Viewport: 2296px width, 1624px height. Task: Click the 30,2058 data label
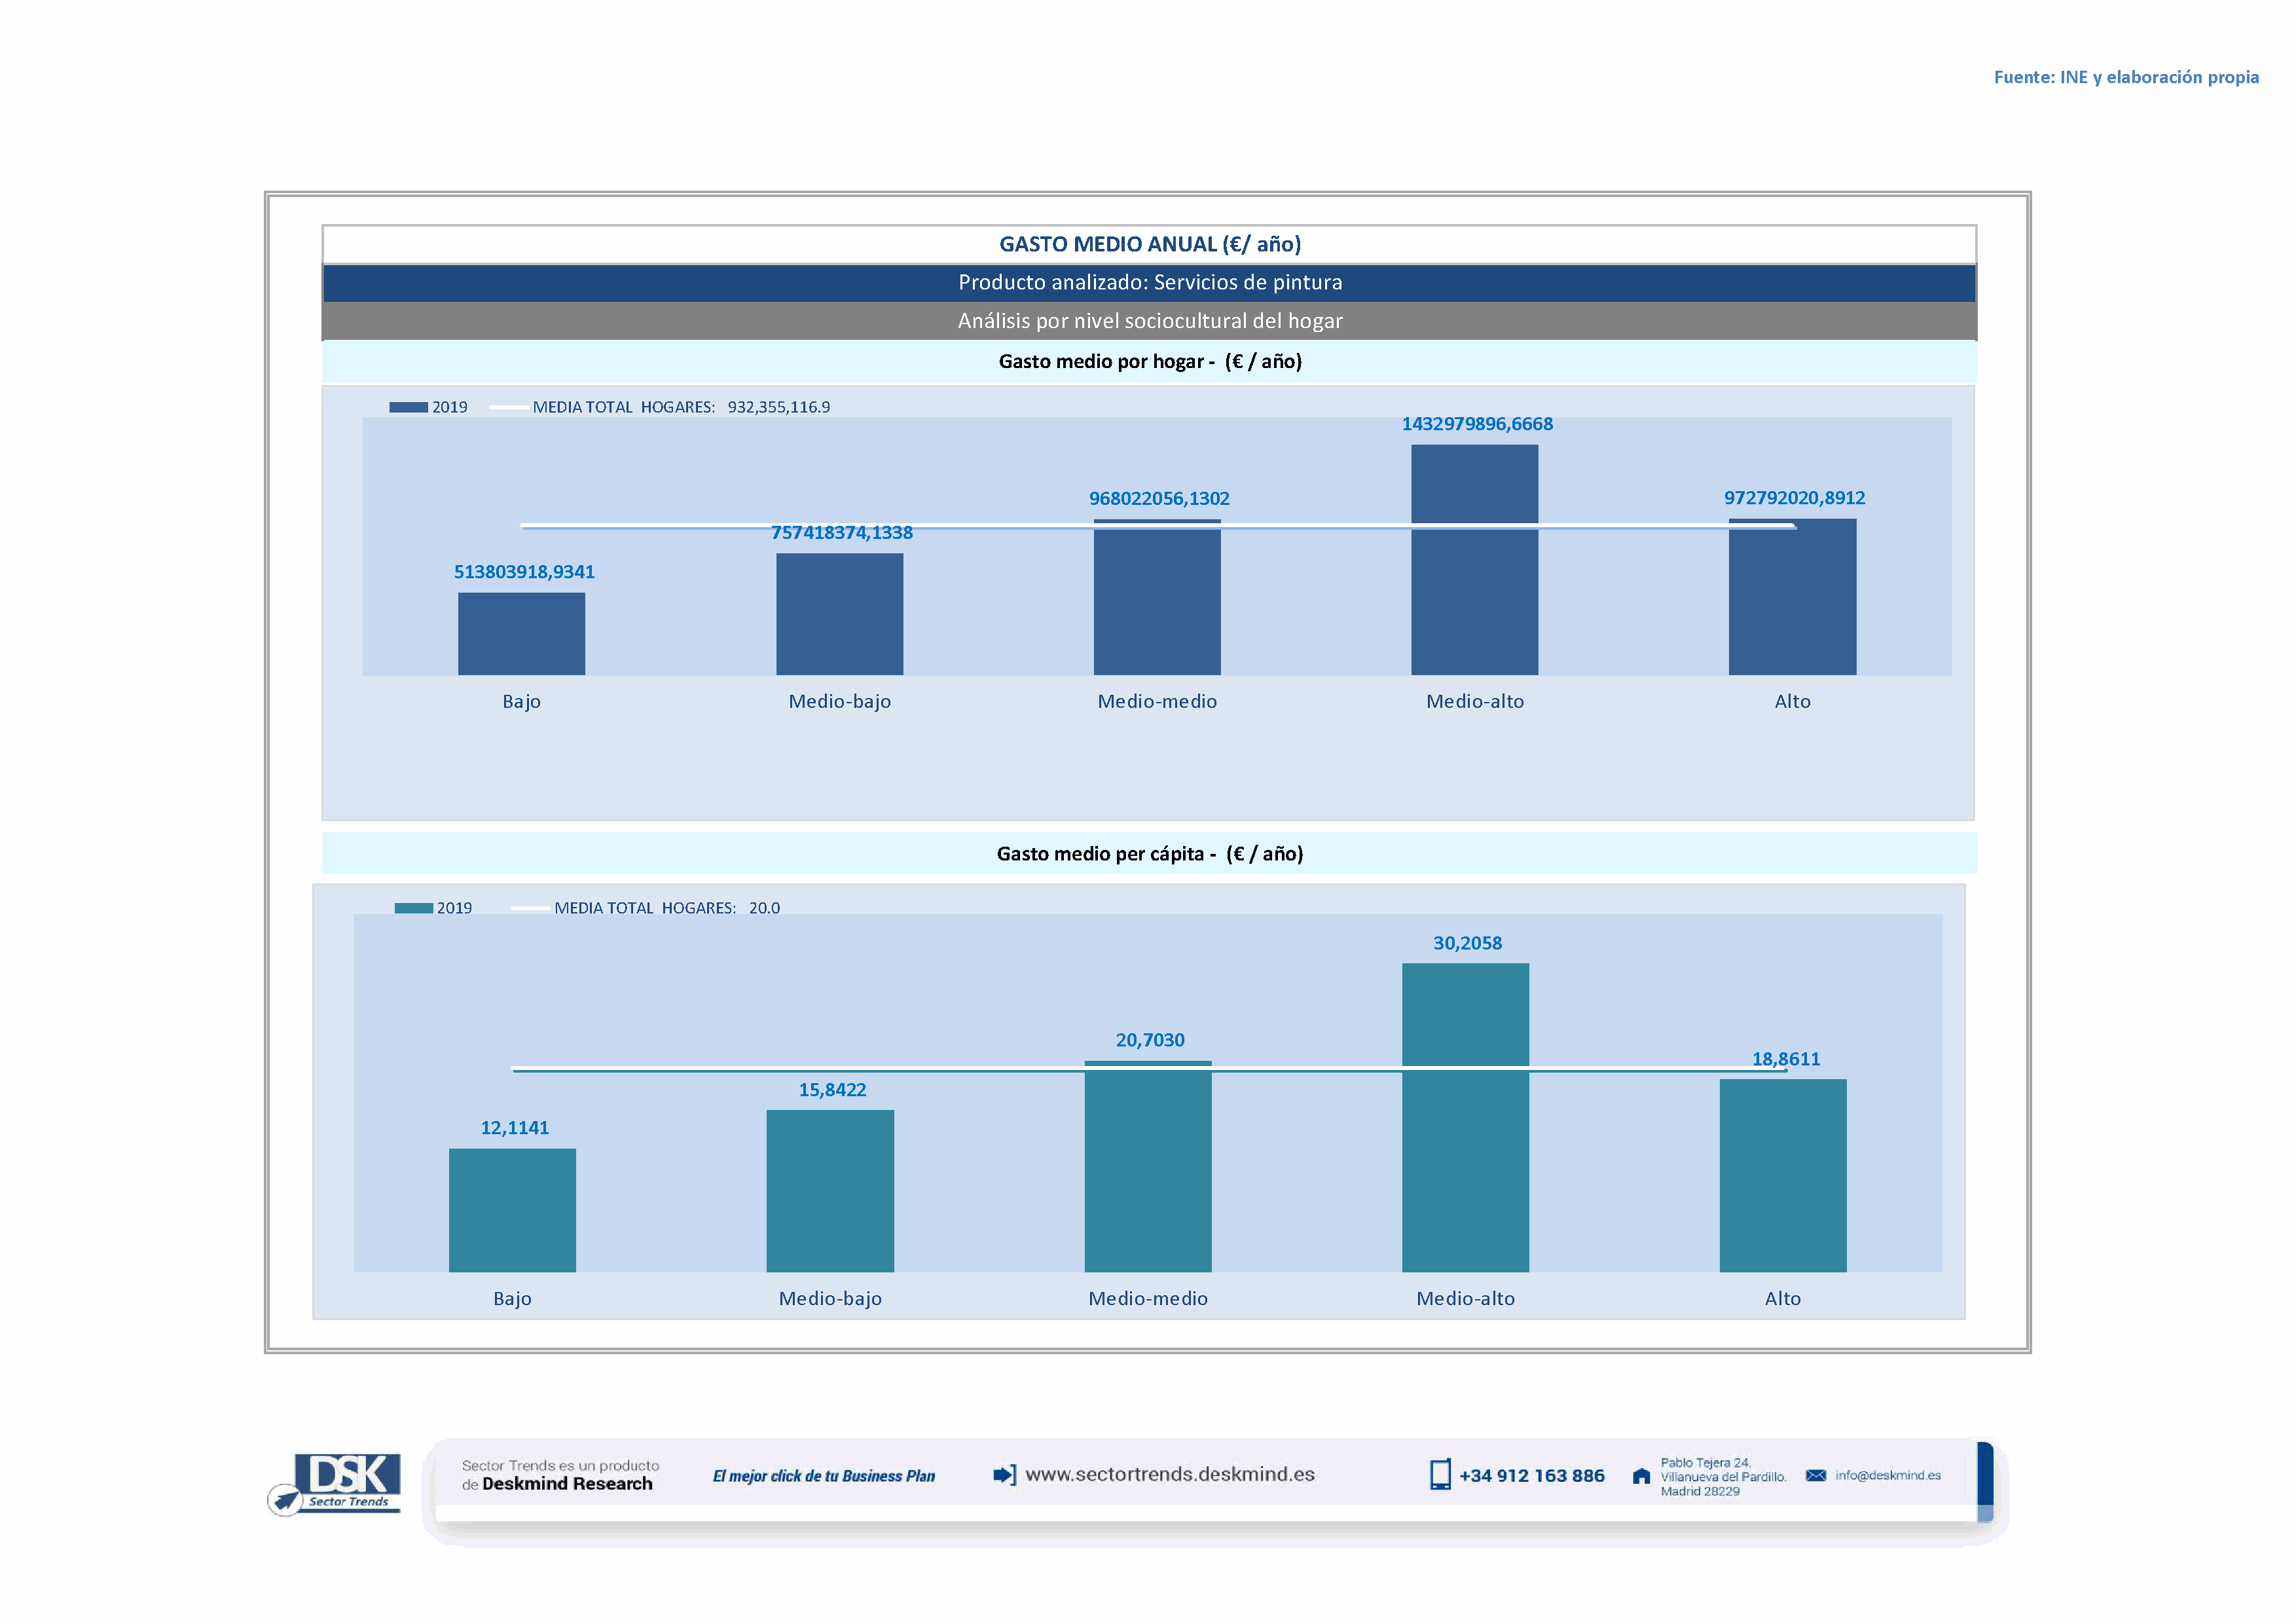[x=1467, y=943]
